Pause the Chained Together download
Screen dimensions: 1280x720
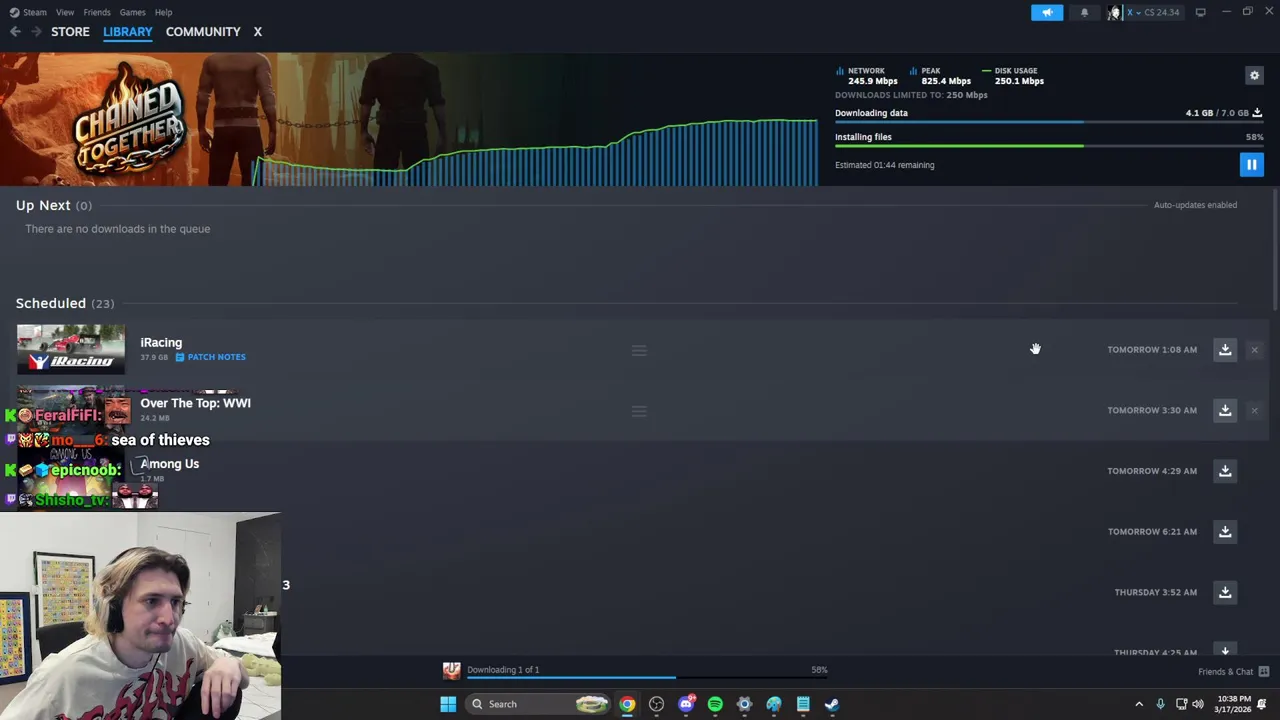[1251, 165]
